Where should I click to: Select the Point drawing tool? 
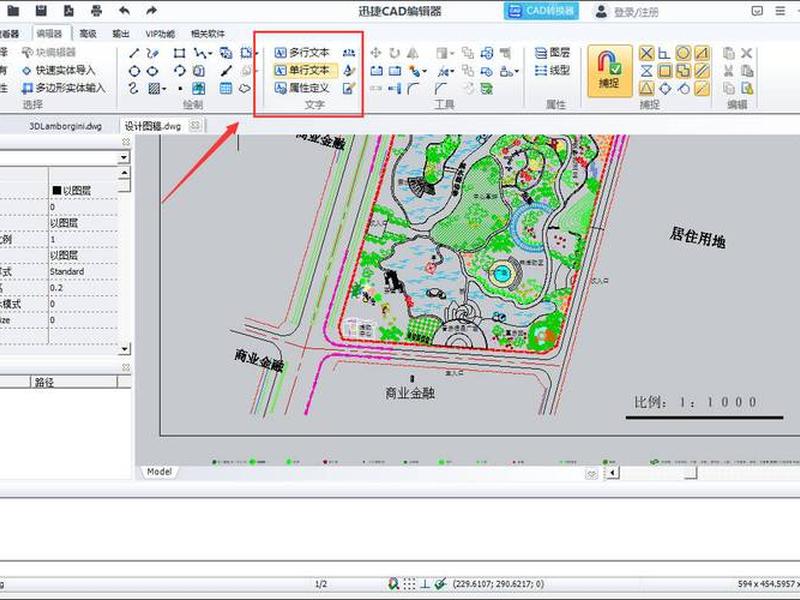point(180,89)
